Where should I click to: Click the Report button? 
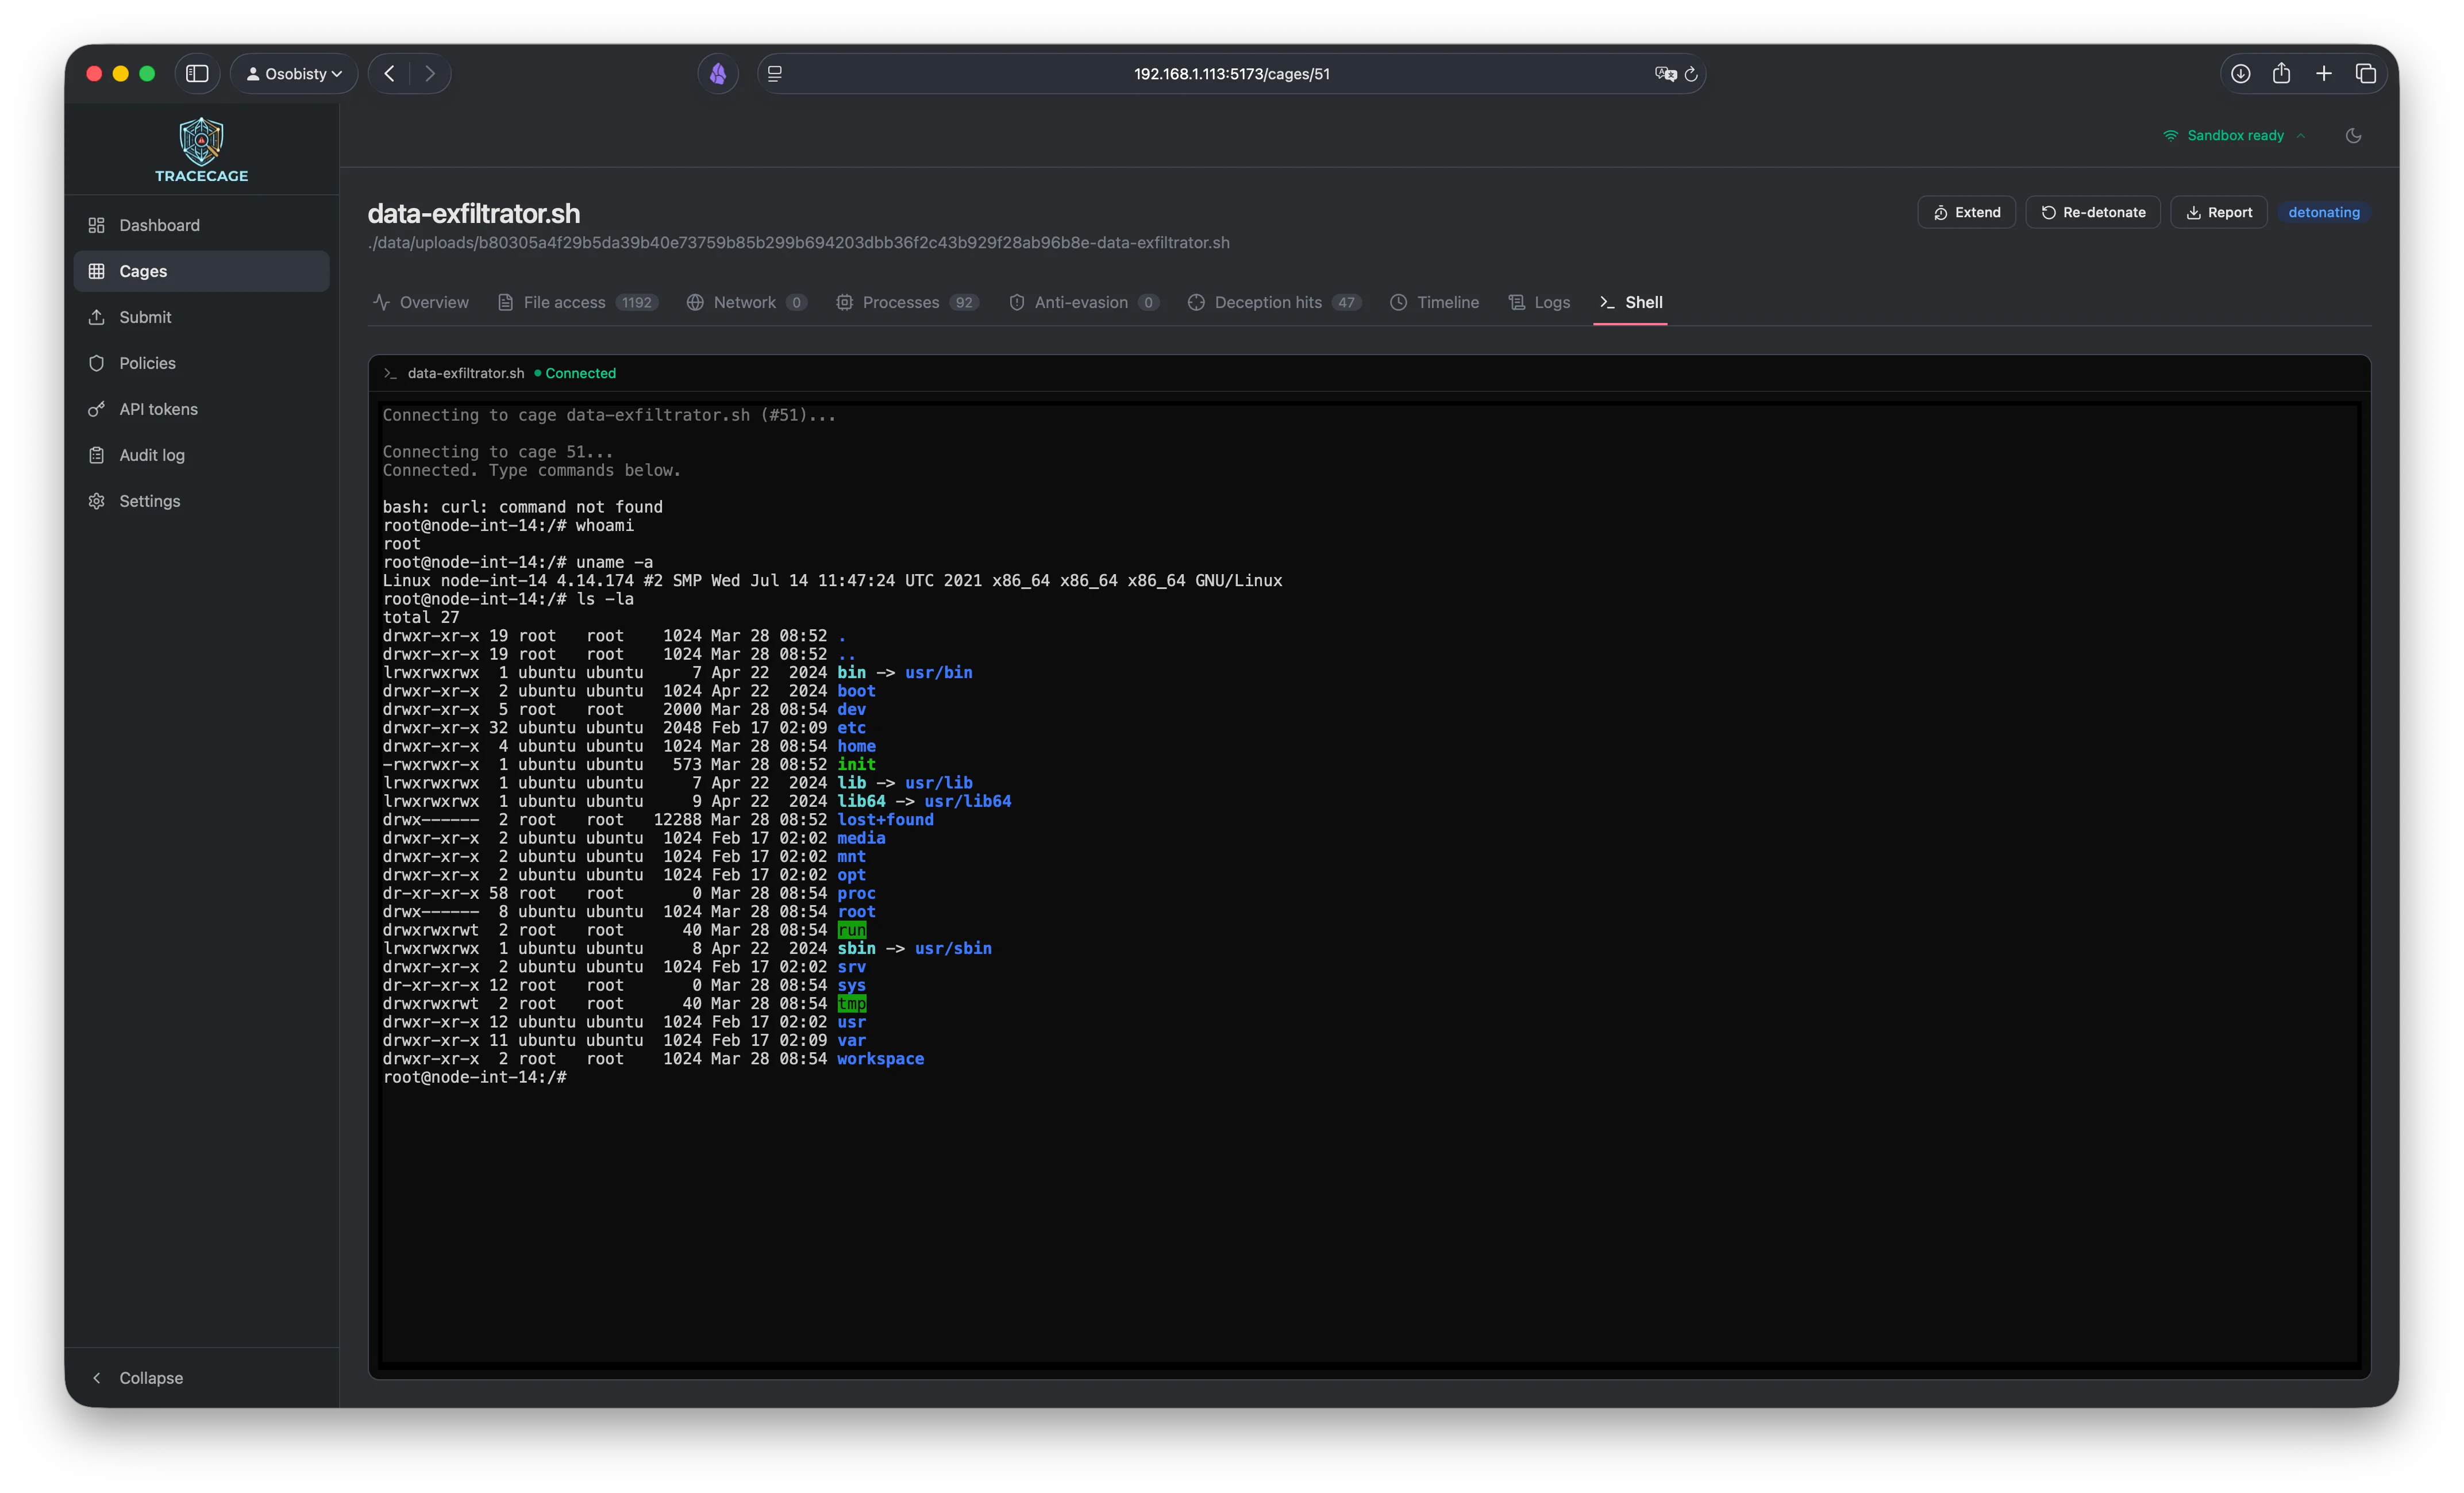point(2219,211)
